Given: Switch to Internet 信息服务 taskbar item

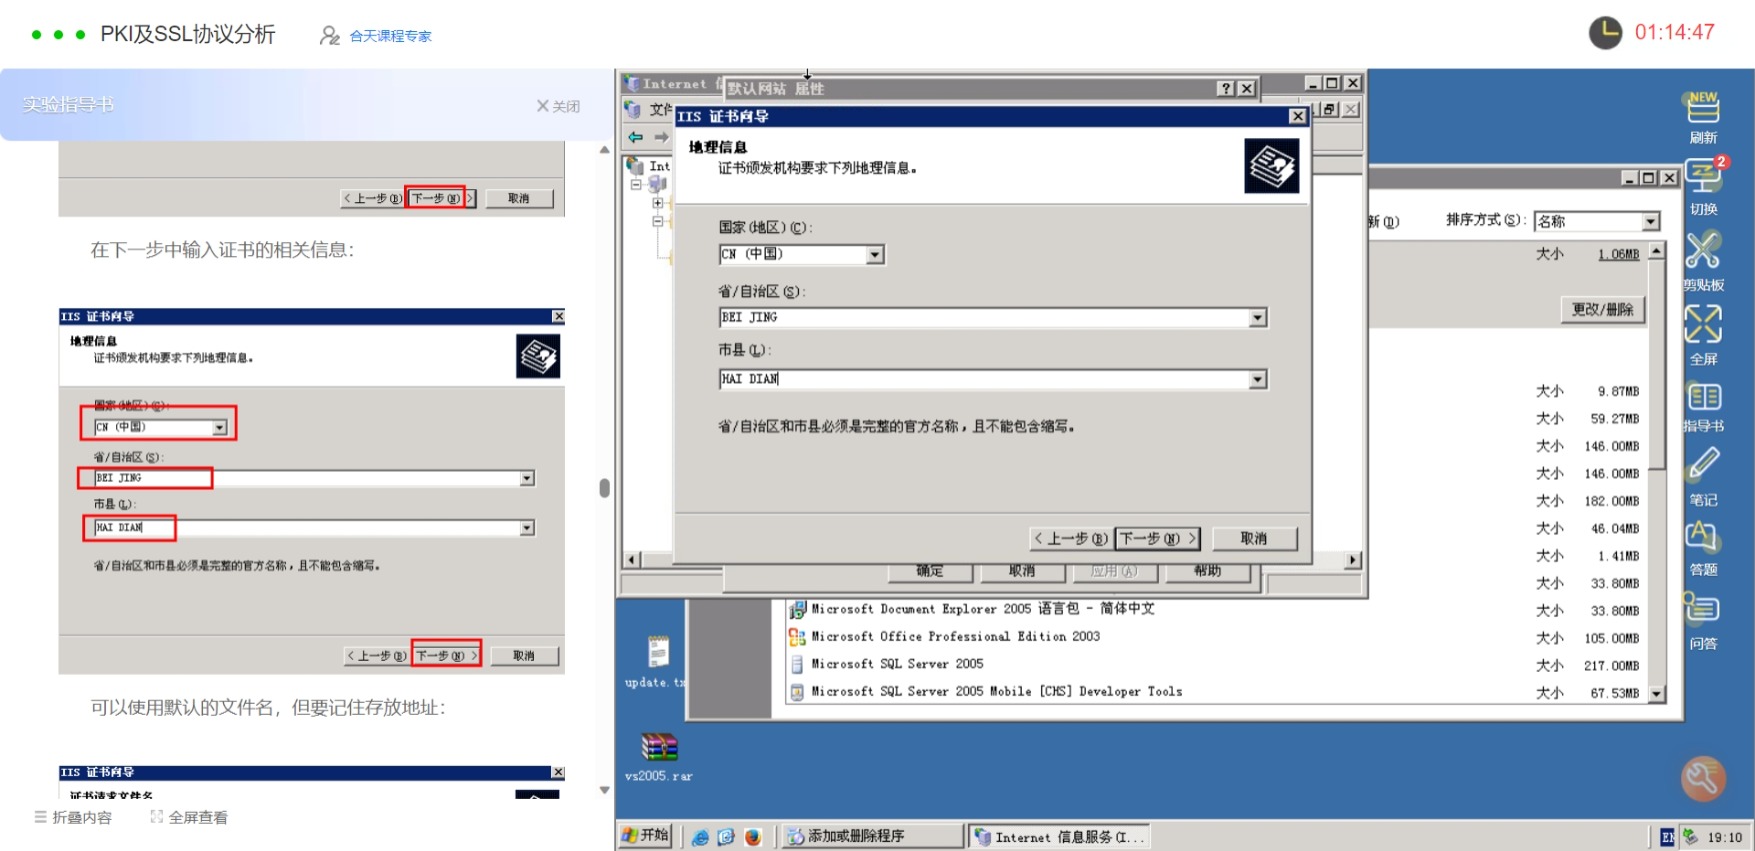Looking at the screenshot, I should pos(1060,836).
